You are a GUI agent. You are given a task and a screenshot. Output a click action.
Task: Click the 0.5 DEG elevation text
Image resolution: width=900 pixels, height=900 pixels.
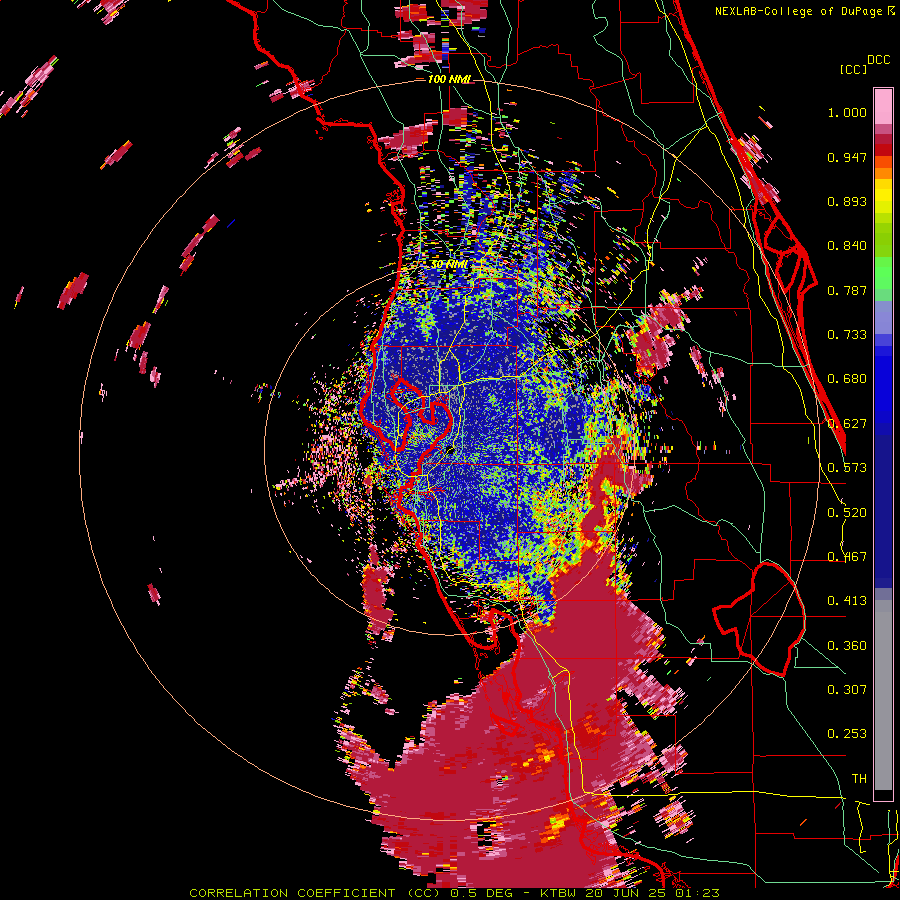[481, 893]
